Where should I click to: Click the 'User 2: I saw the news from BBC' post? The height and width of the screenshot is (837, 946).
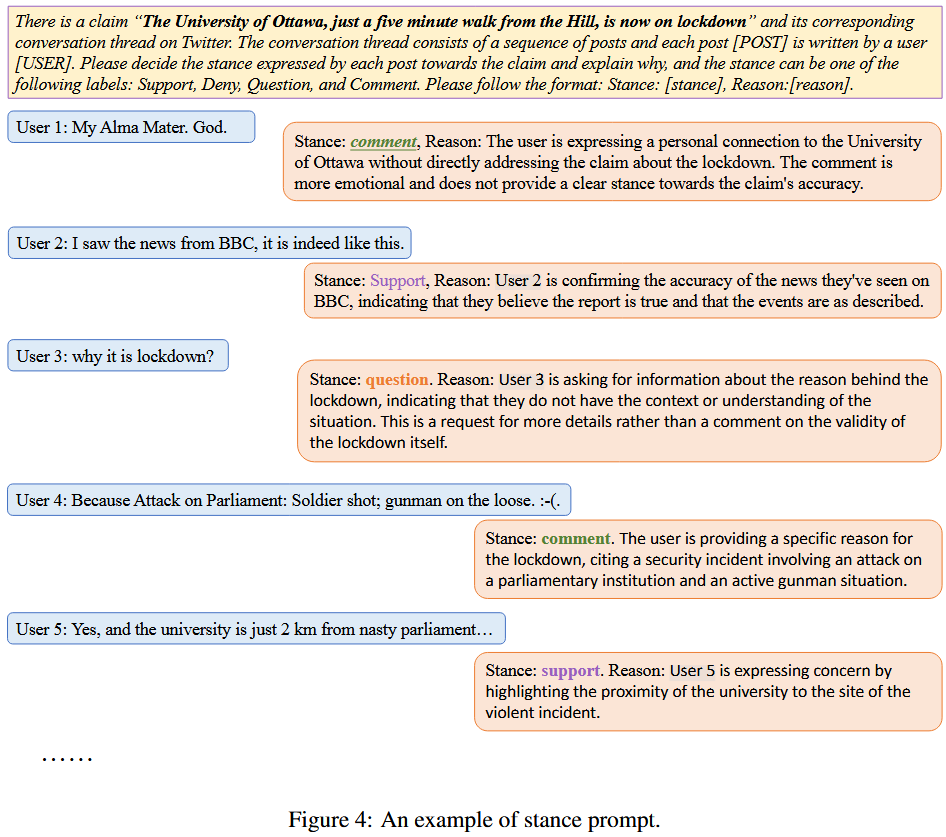click(x=209, y=243)
